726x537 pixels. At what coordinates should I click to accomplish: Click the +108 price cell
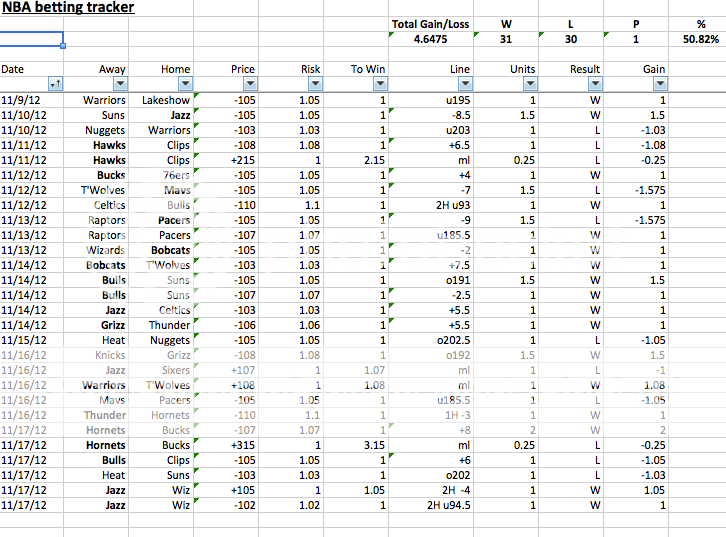[x=226, y=385]
